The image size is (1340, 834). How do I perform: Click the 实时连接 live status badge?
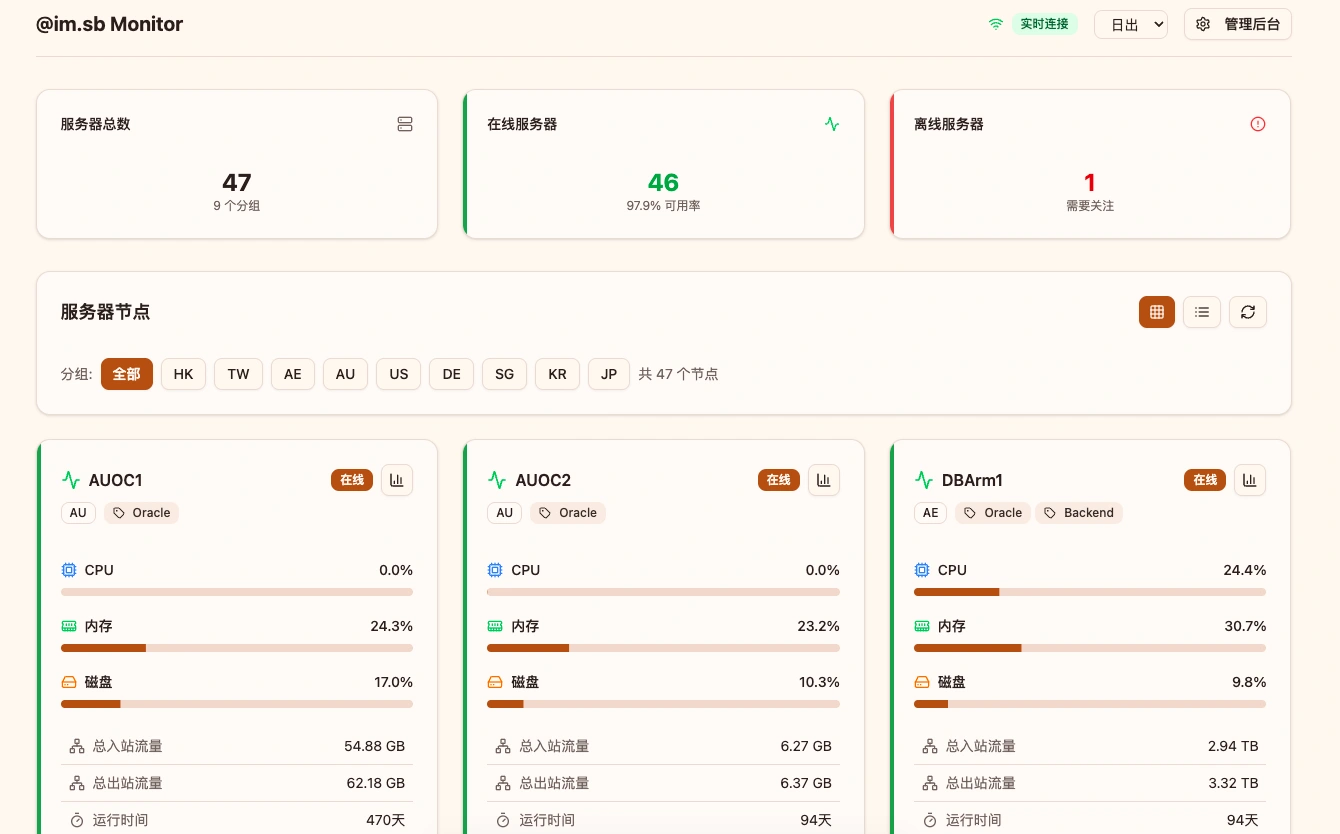tap(1044, 24)
